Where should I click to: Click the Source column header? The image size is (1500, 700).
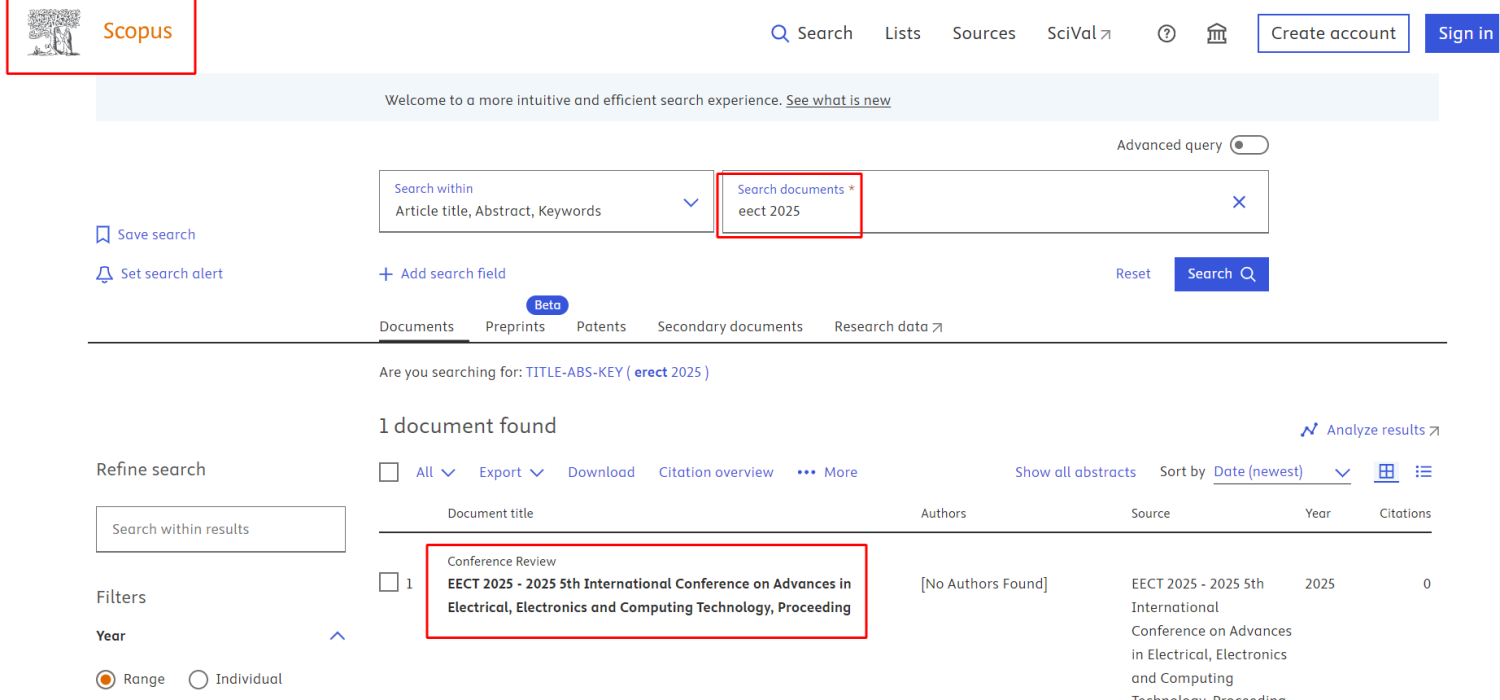click(x=1150, y=513)
